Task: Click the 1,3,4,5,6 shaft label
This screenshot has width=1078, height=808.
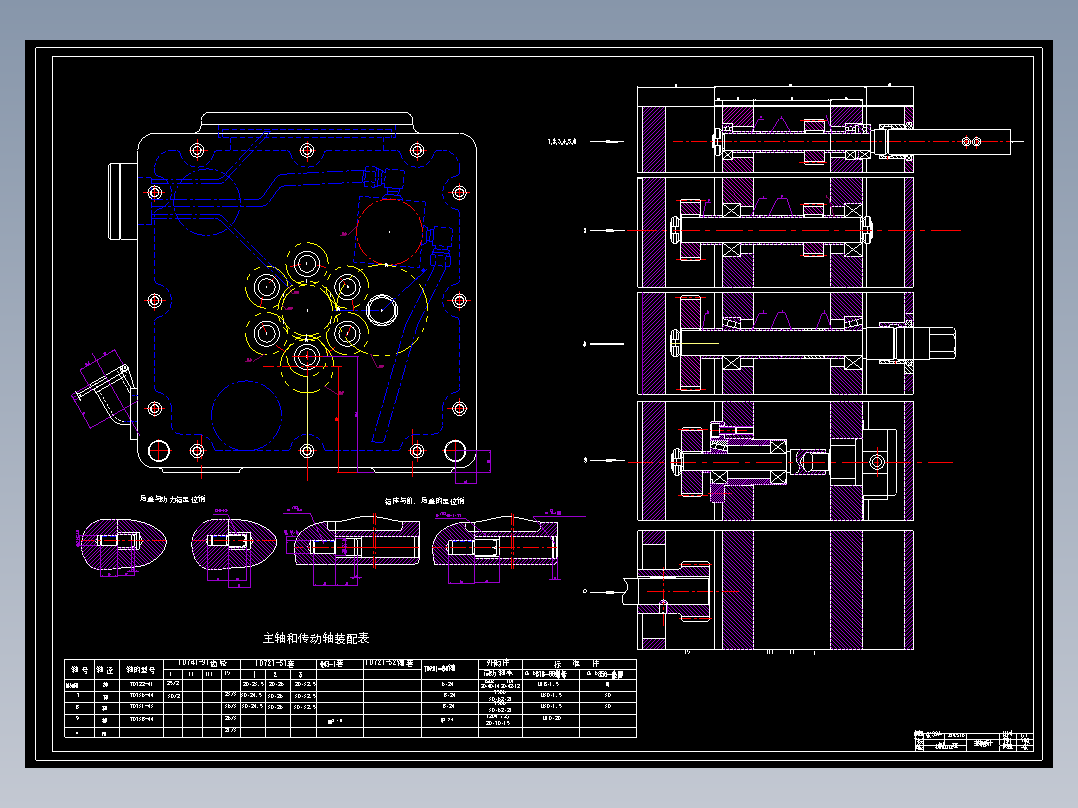Action: click(x=562, y=142)
